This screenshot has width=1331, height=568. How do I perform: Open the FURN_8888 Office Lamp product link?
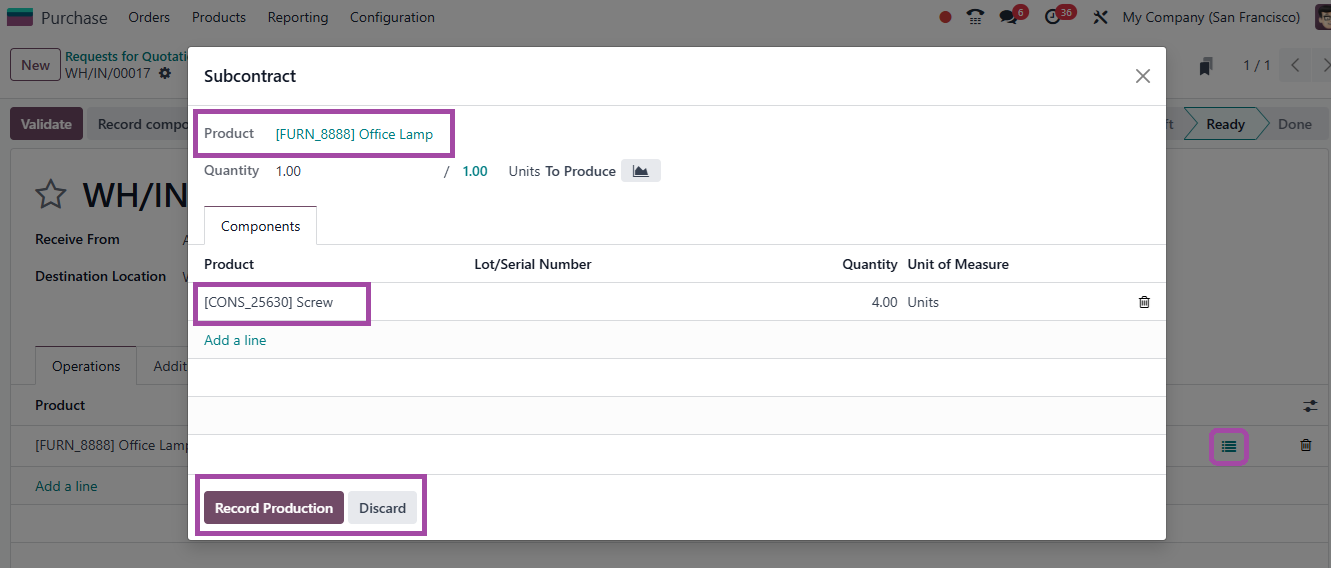coord(354,134)
